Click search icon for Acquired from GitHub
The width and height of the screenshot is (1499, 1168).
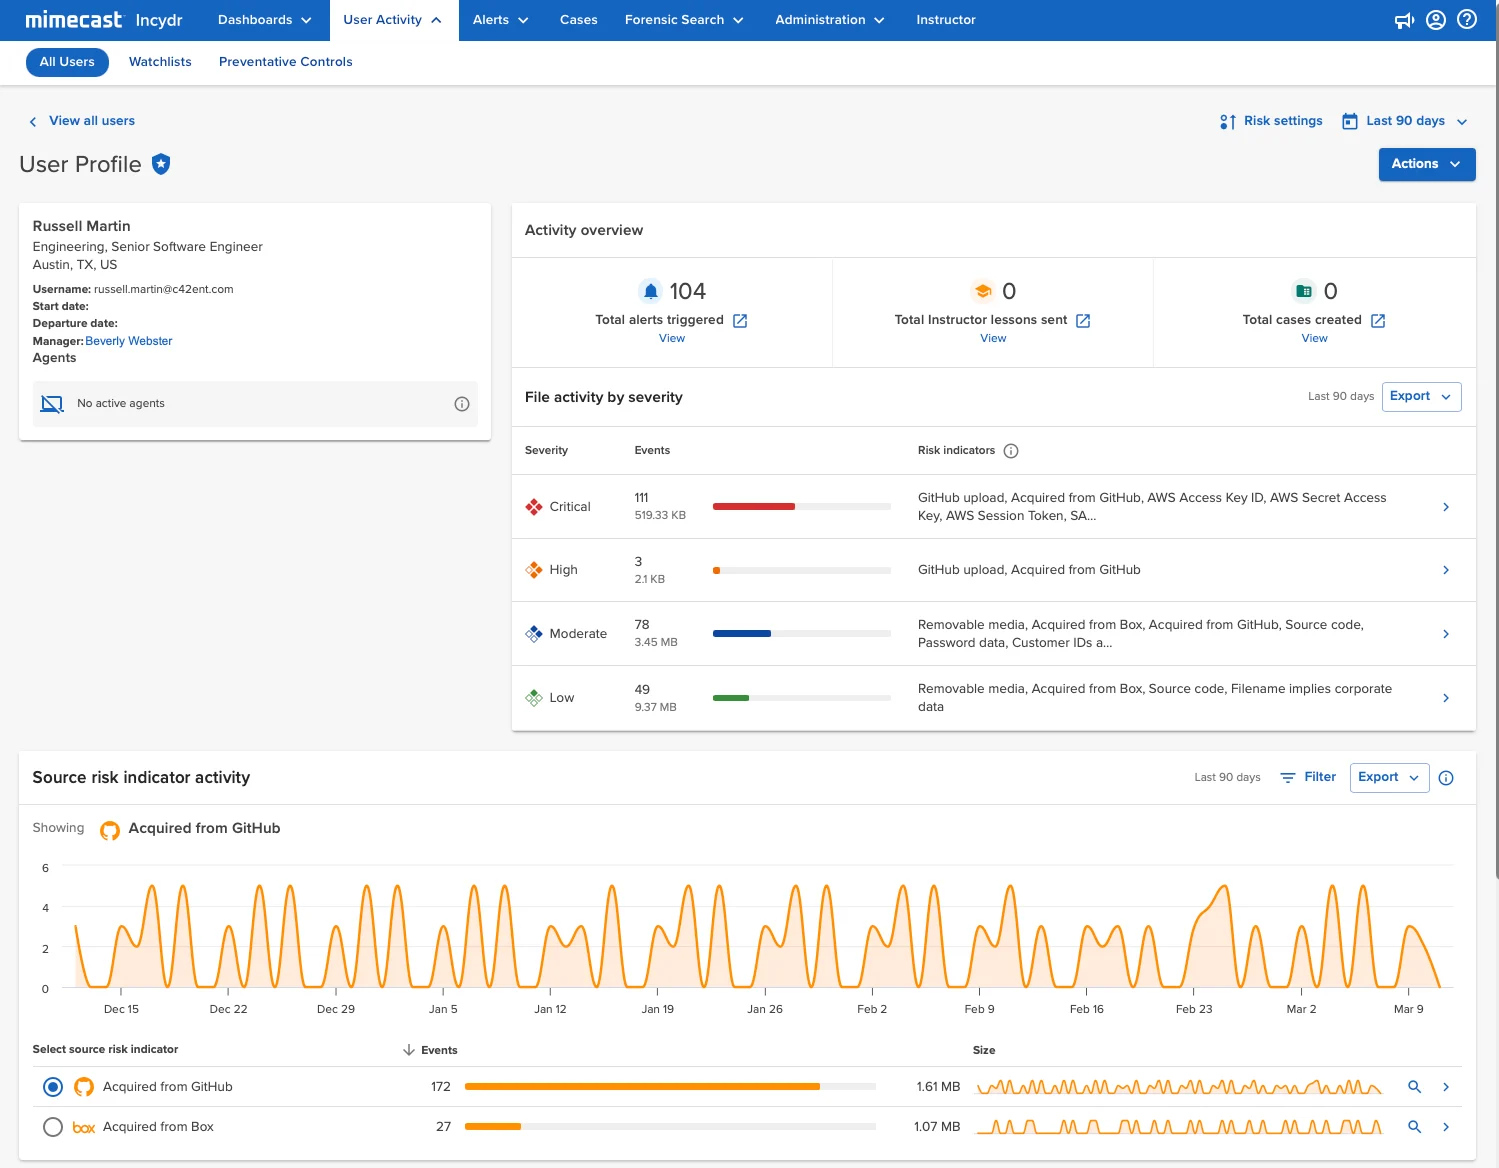coord(1415,1087)
